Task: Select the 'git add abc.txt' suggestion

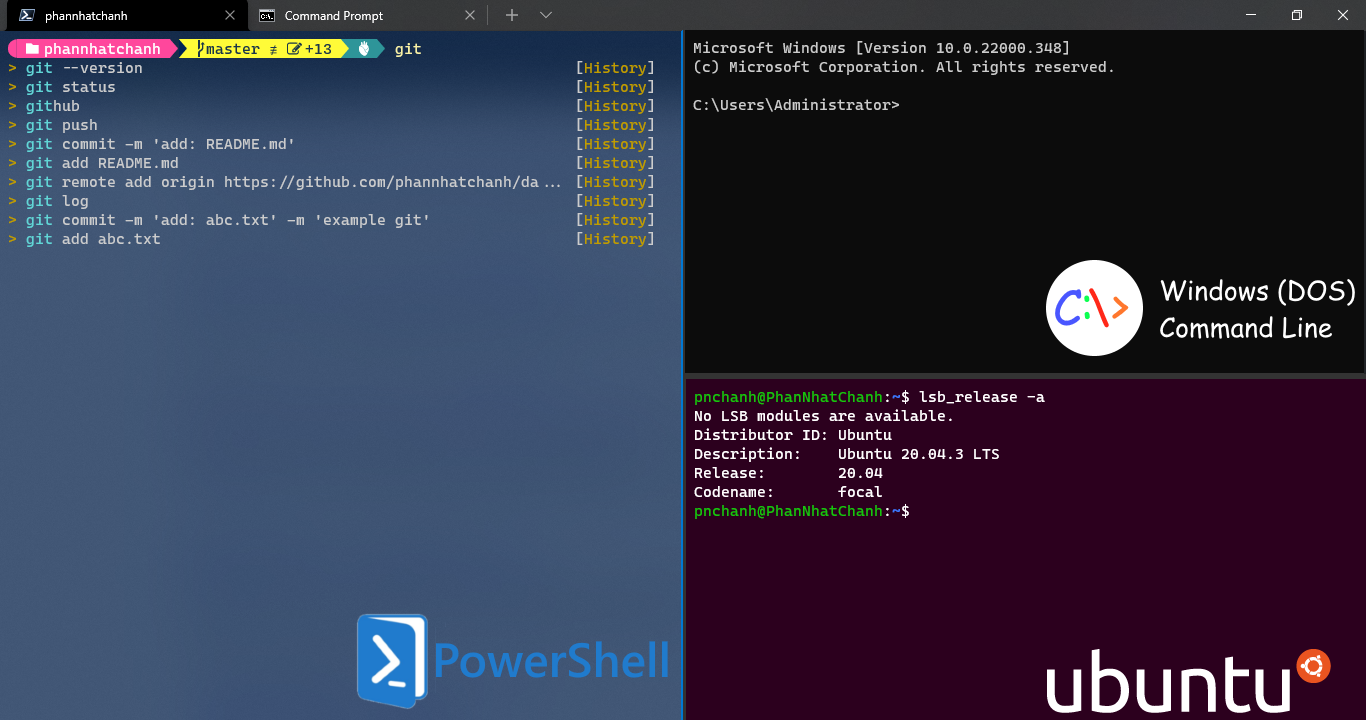Action: pyautogui.click(x=331, y=239)
